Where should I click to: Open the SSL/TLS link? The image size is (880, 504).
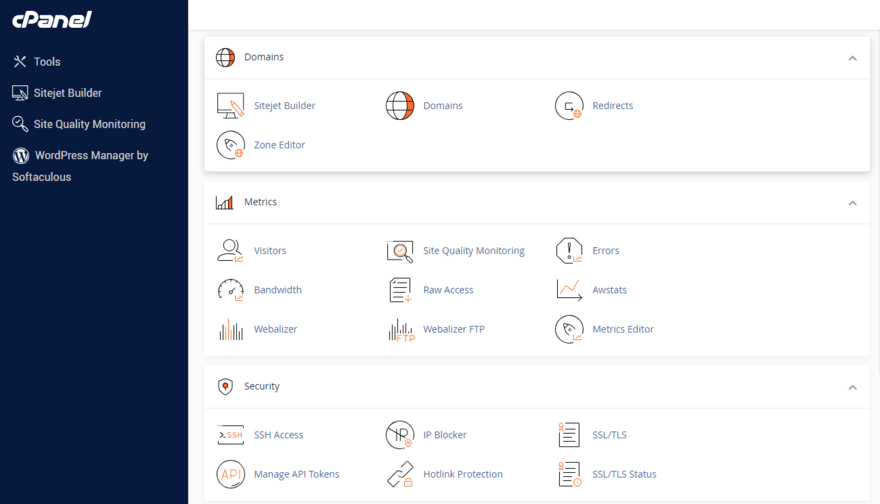(609, 435)
